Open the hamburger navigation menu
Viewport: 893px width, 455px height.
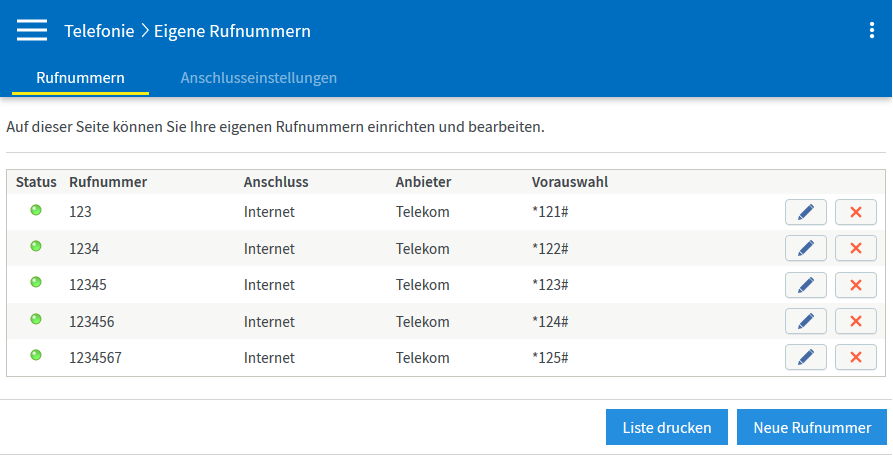(x=32, y=31)
